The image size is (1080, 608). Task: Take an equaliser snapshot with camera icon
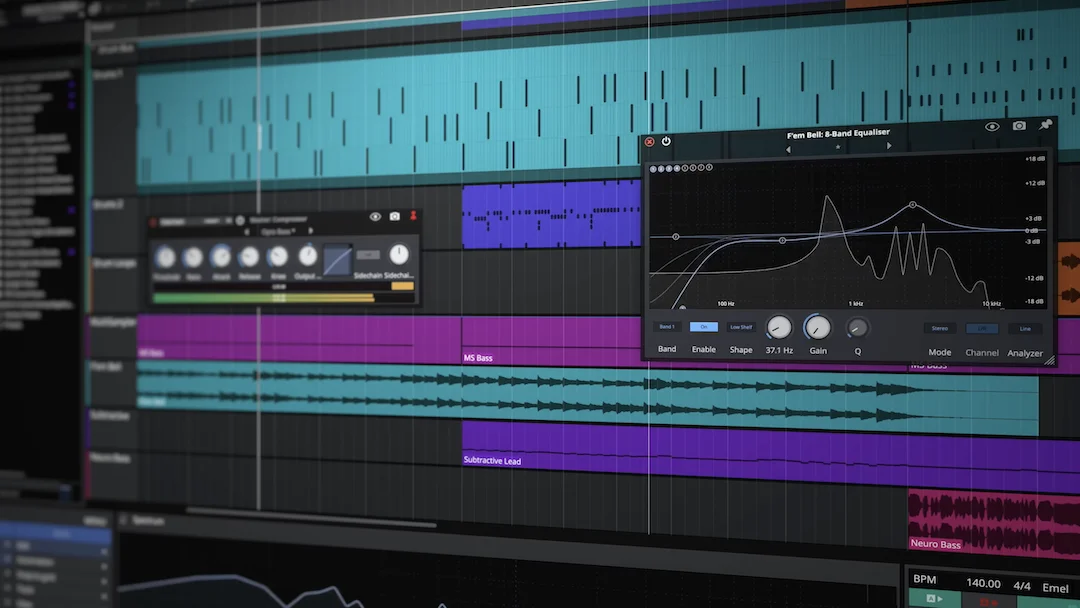tap(1019, 125)
